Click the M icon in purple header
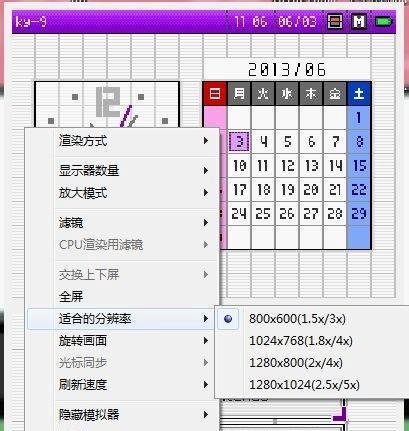The width and height of the screenshot is (409, 431). (359, 22)
